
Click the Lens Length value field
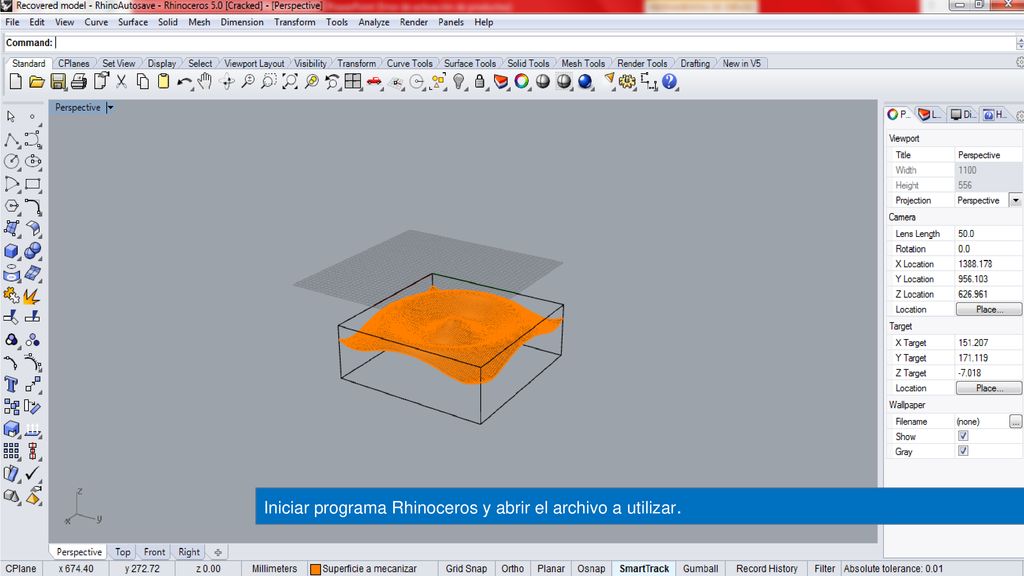(x=989, y=233)
